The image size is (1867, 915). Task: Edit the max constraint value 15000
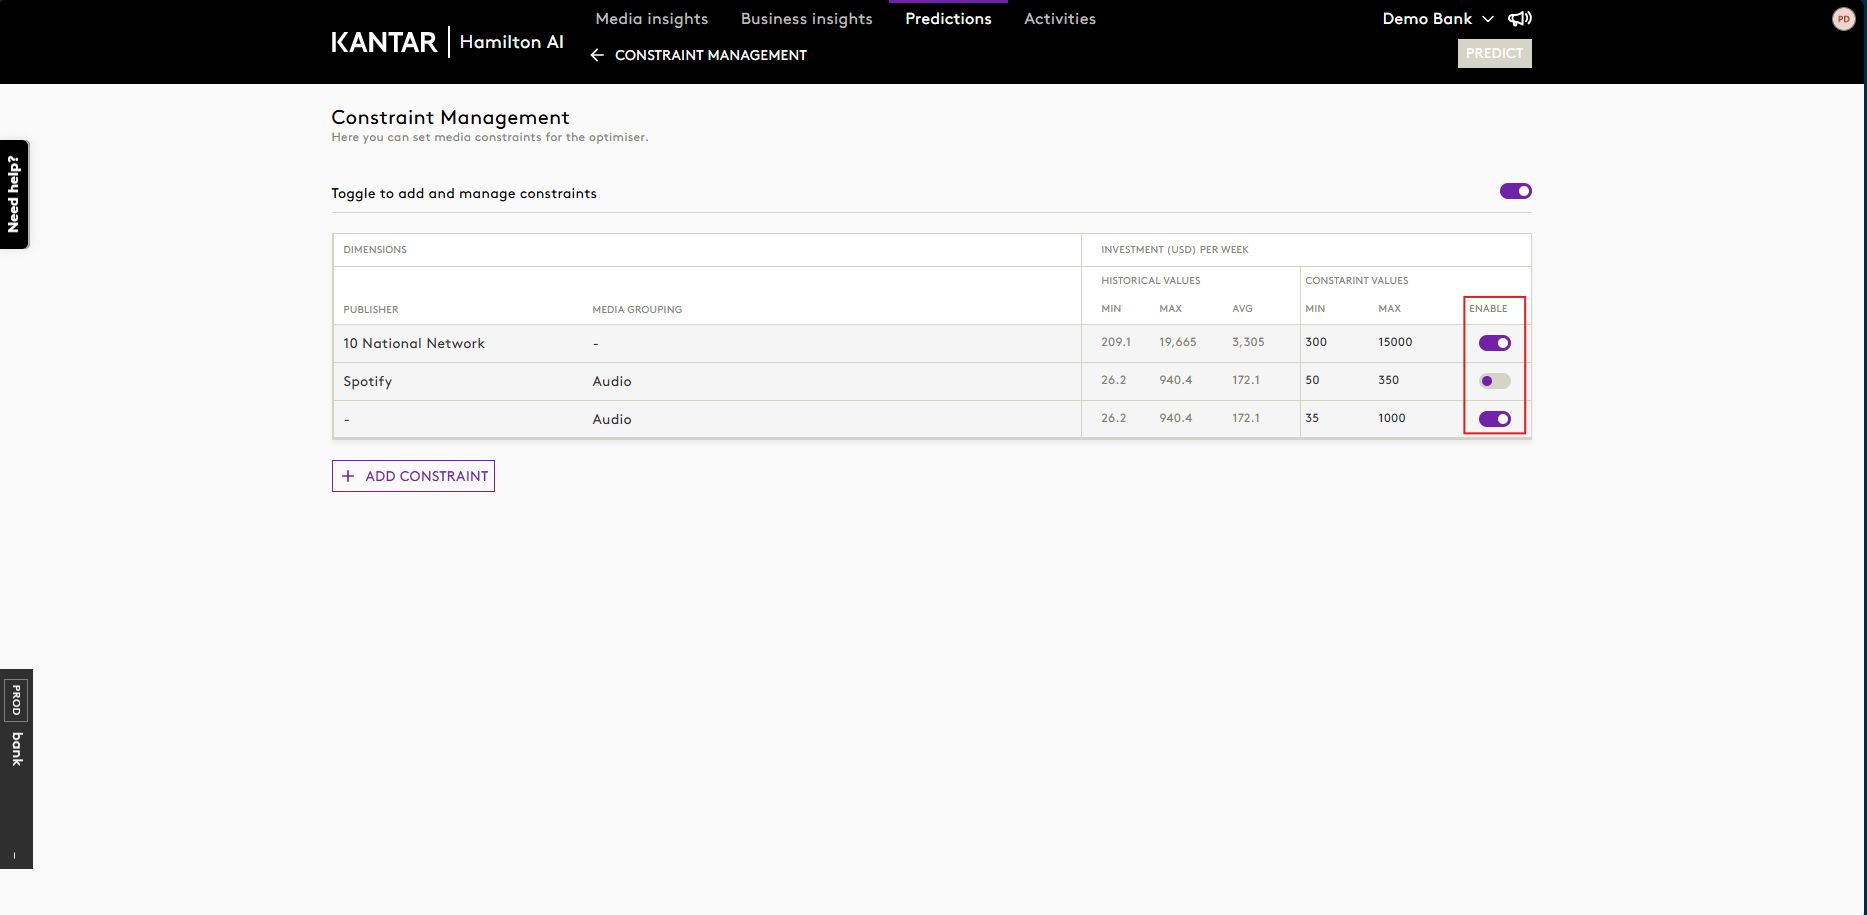click(x=1395, y=342)
